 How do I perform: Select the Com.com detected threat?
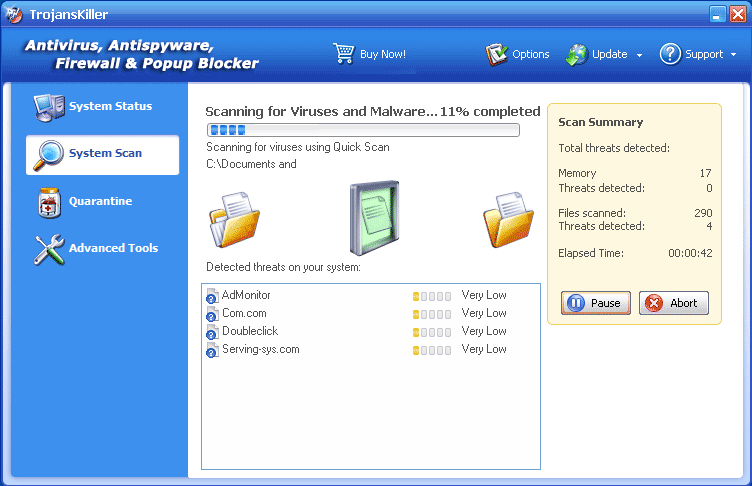pos(244,313)
